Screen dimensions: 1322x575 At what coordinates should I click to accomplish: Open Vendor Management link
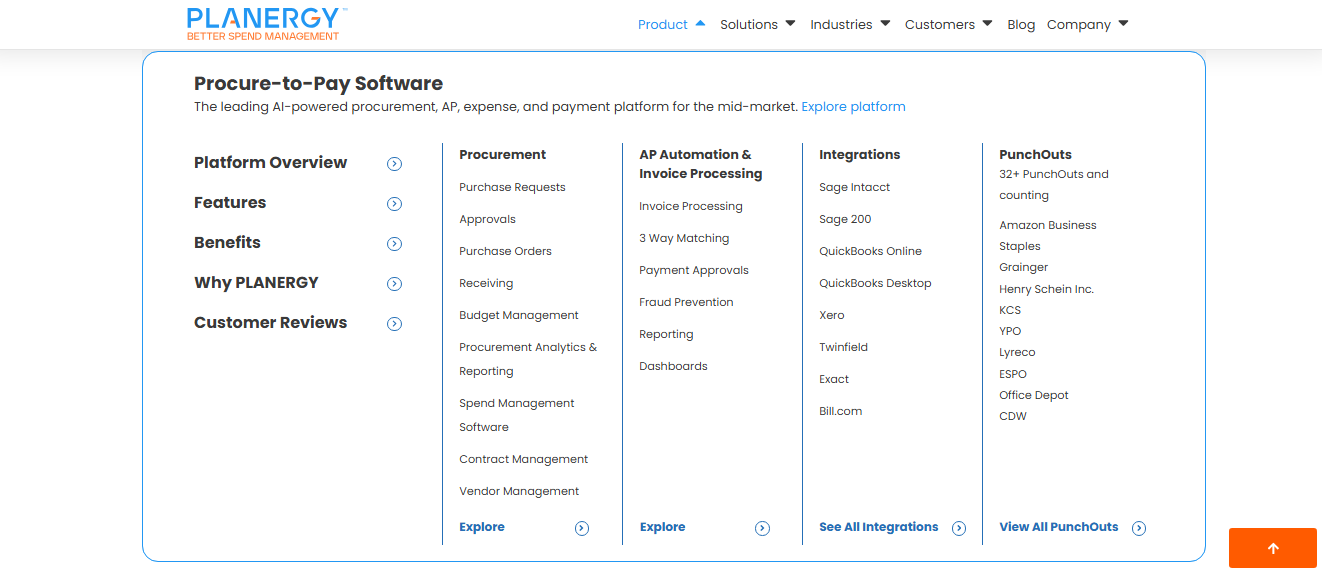click(x=519, y=491)
